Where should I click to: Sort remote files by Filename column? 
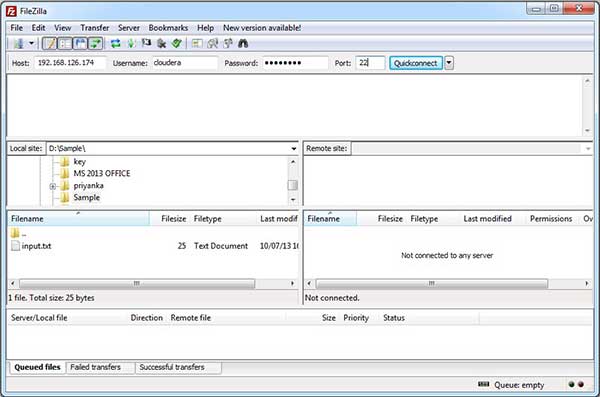point(330,219)
